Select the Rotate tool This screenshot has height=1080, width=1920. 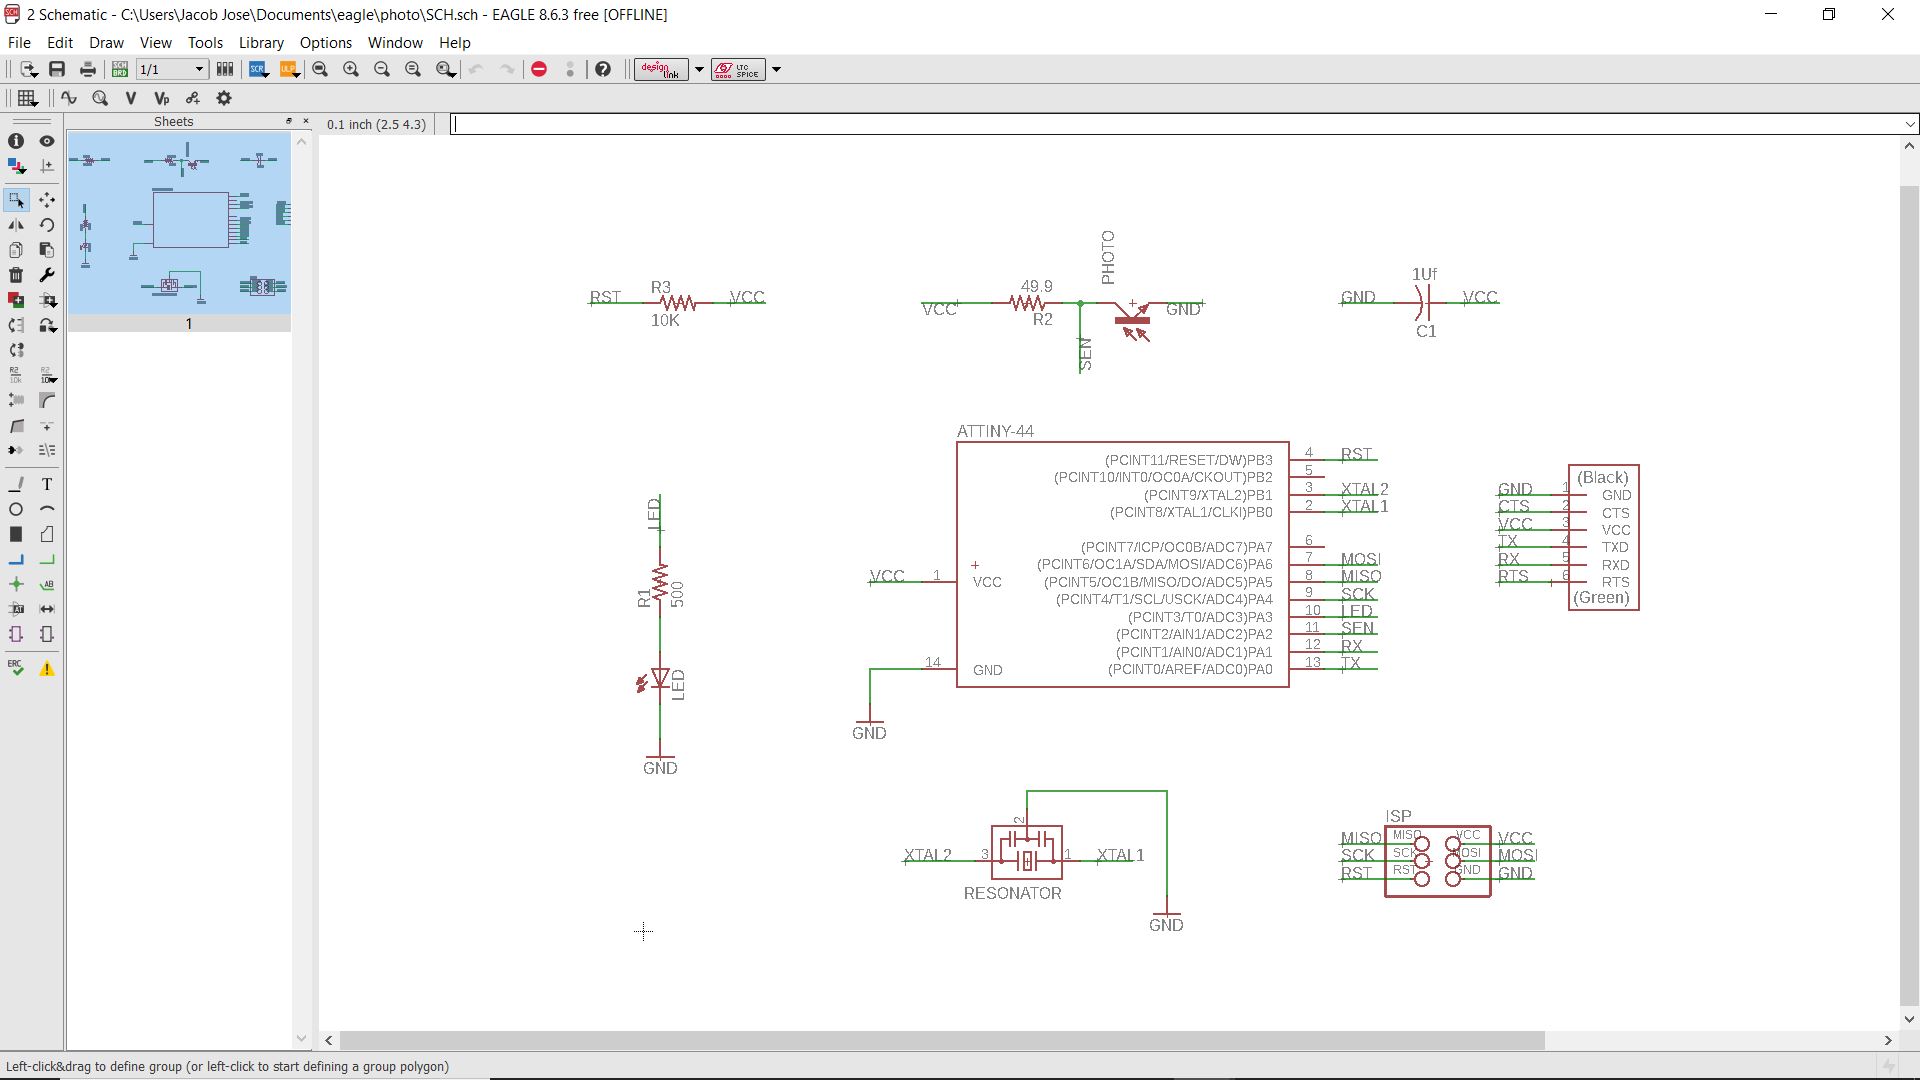point(47,225)
